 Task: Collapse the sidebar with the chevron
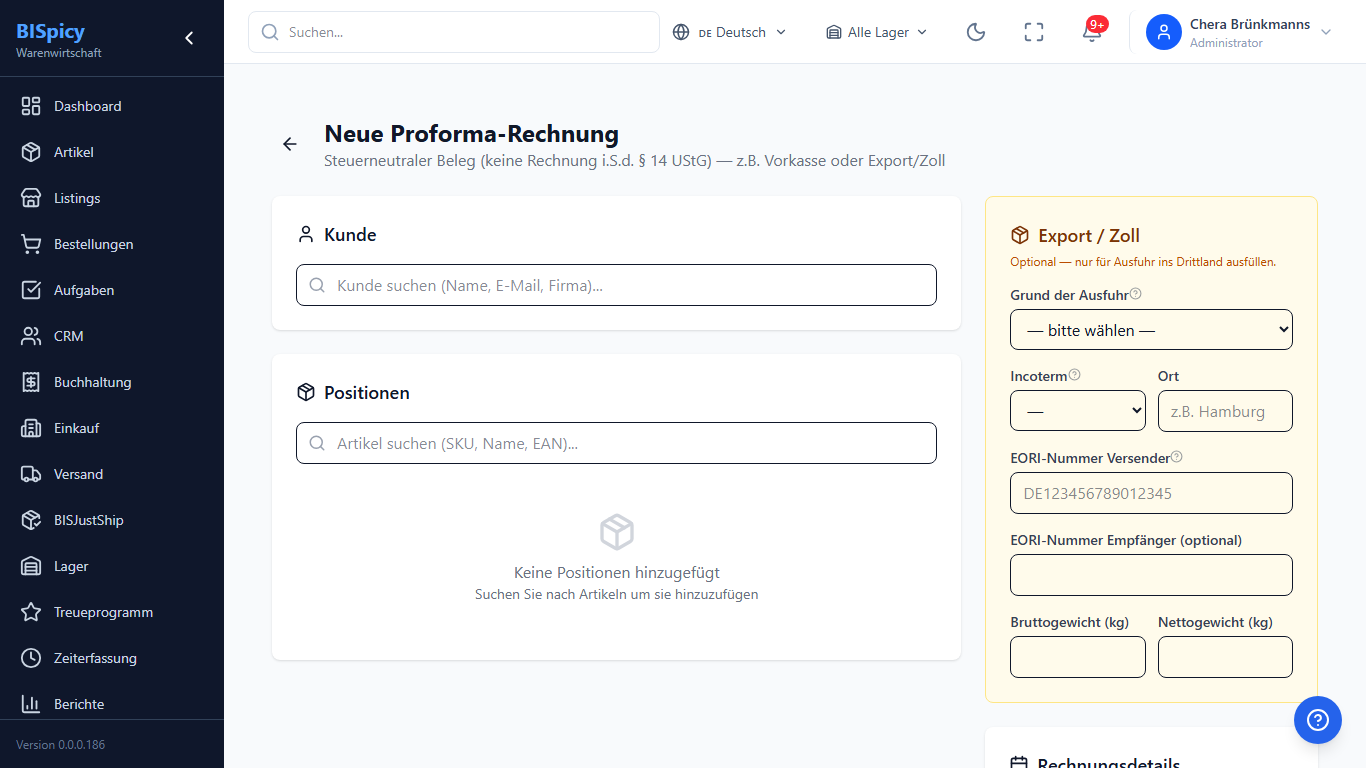tap(189, 38)
